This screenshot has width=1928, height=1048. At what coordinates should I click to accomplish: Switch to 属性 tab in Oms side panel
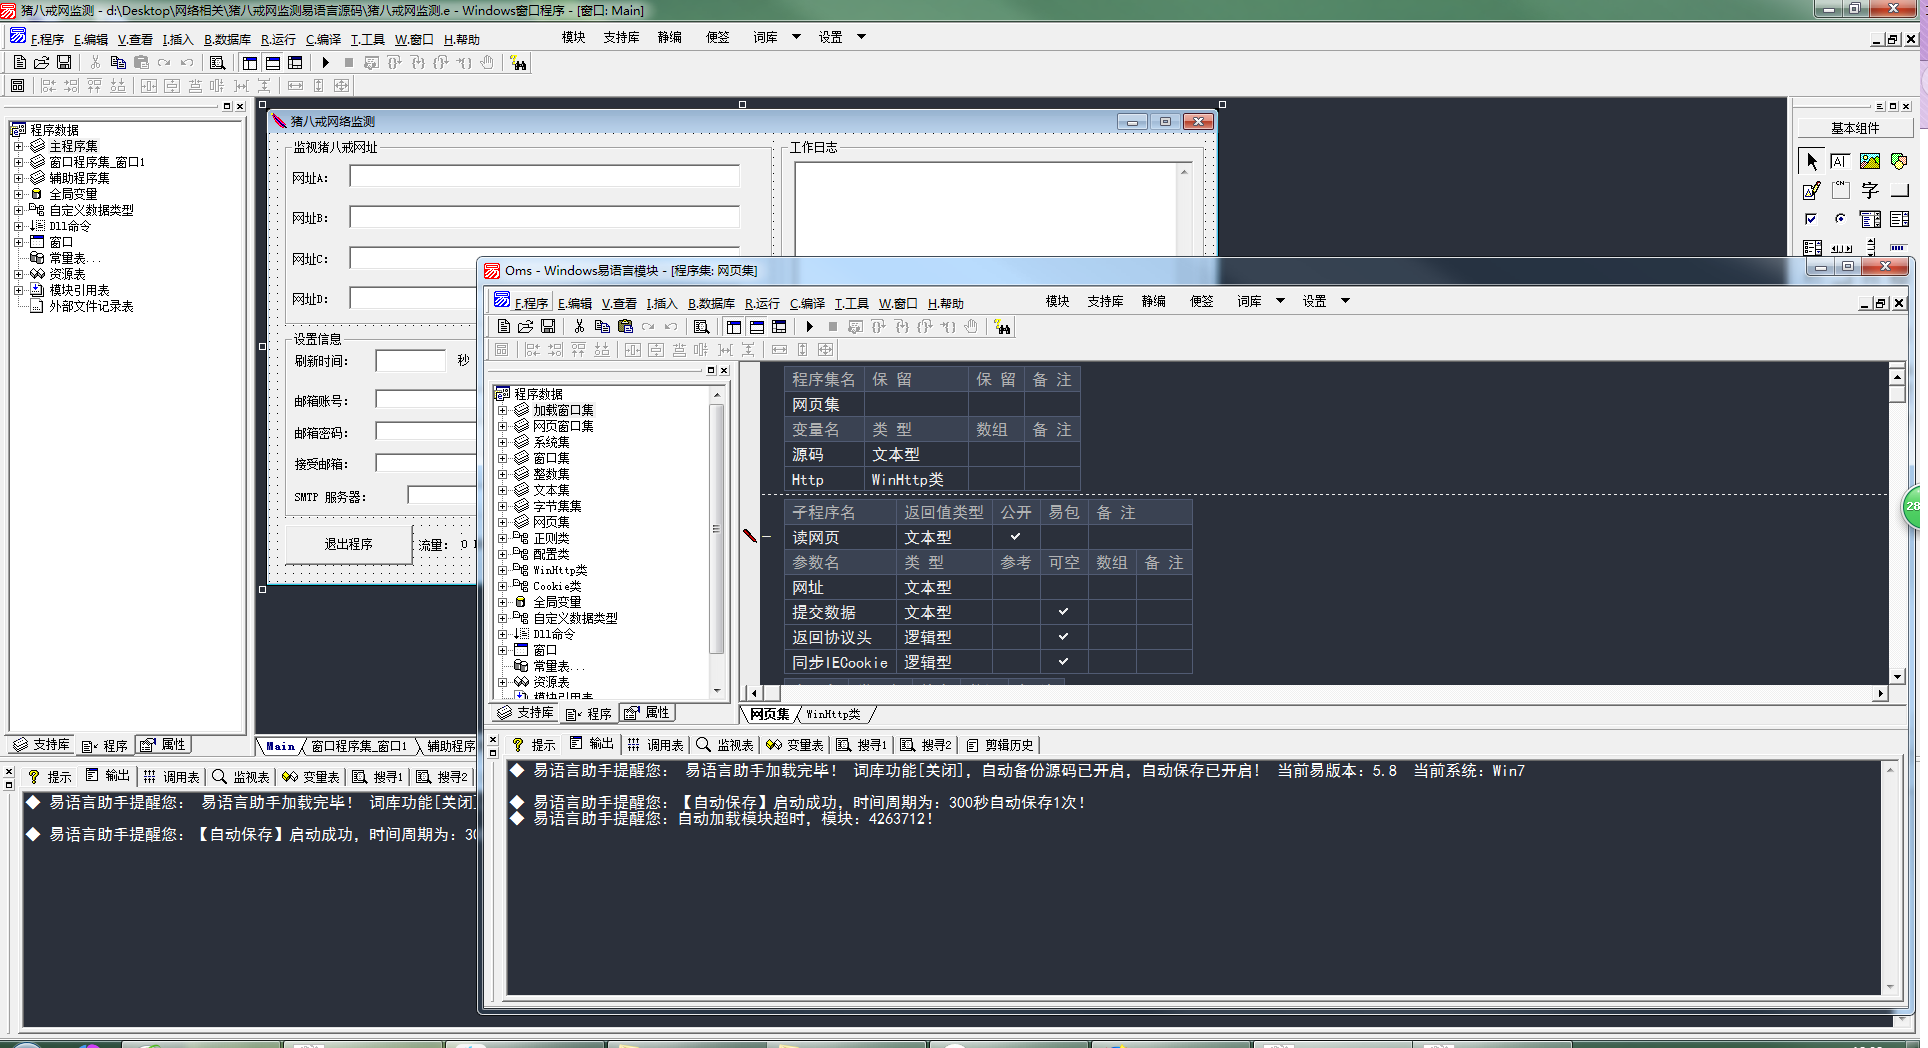pyautogui.click(x=648, y=713)
